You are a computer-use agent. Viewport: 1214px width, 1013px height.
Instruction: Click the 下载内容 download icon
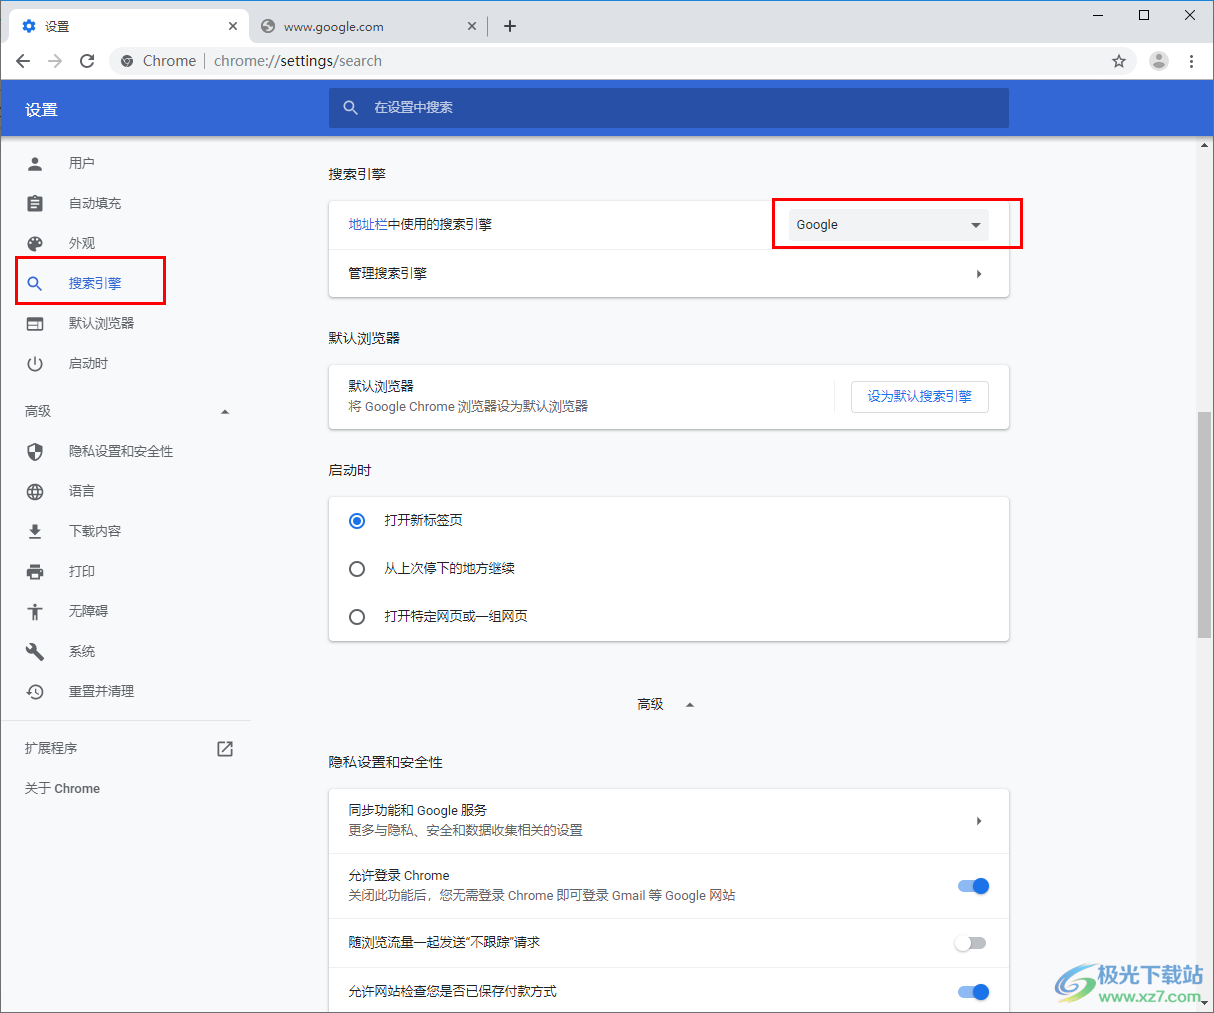pyautogui.click(x=35, y=531)
